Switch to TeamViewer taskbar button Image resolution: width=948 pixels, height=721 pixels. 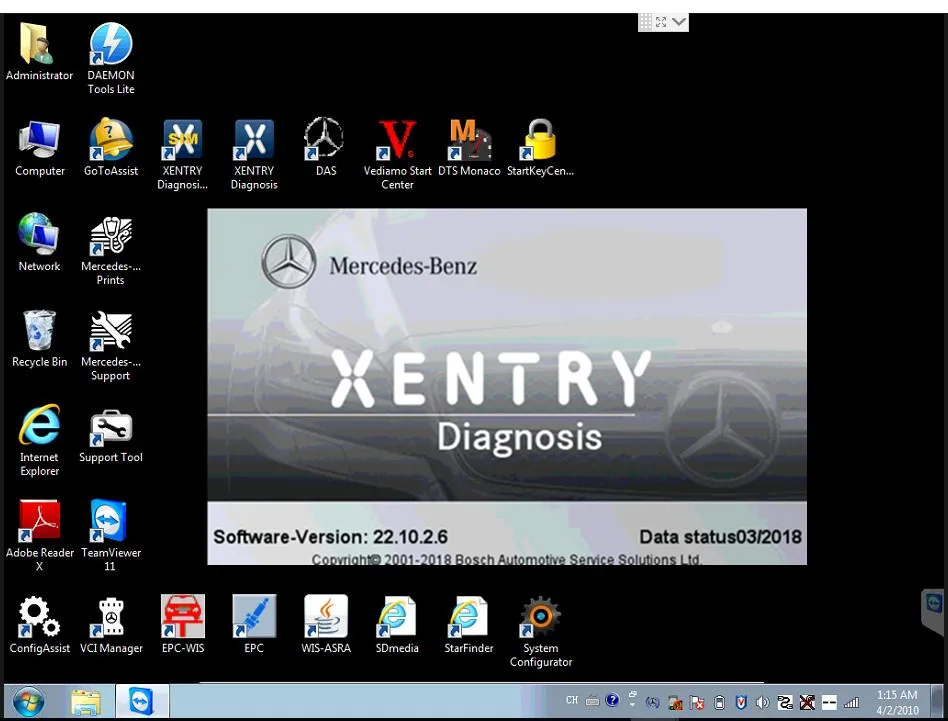click(142, 702)
